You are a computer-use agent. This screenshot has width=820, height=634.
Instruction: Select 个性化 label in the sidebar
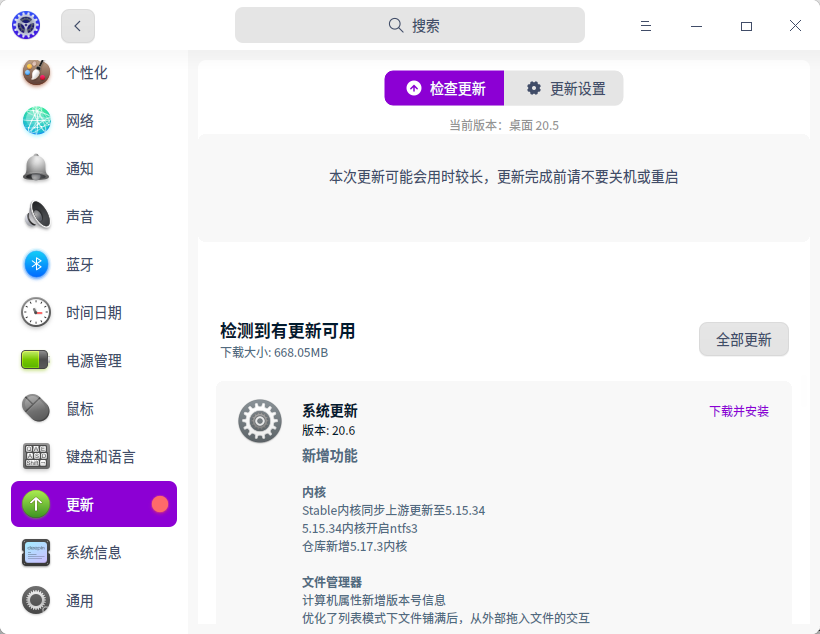coord(87,73)
